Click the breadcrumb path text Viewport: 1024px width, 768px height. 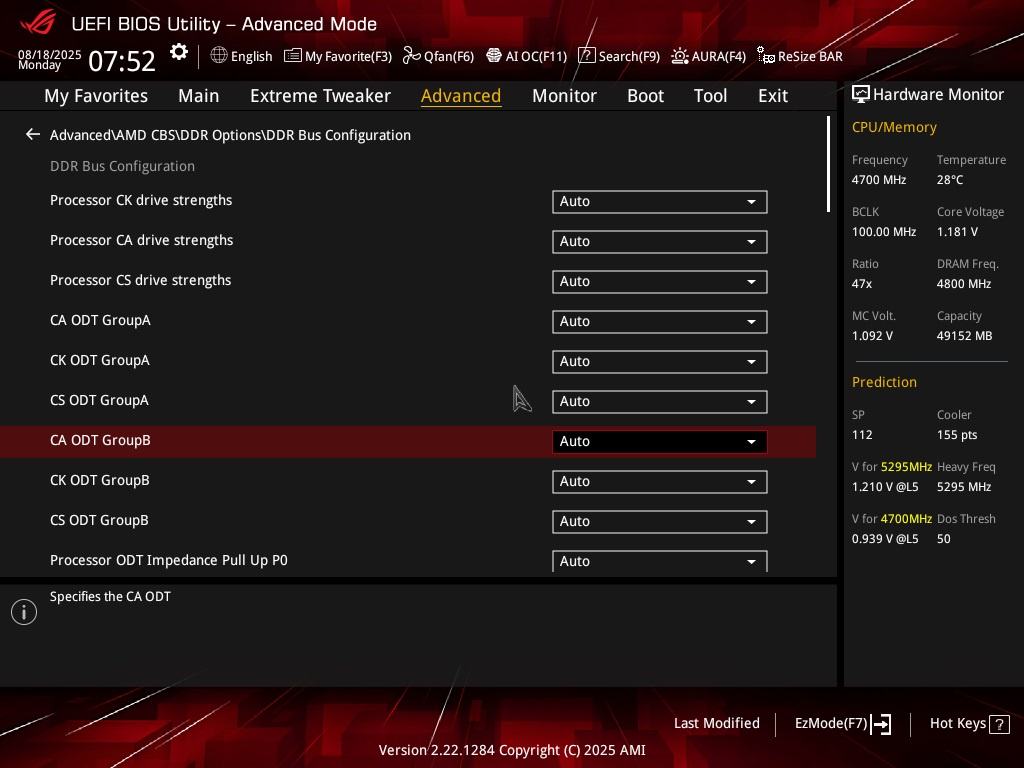(231, 135)
